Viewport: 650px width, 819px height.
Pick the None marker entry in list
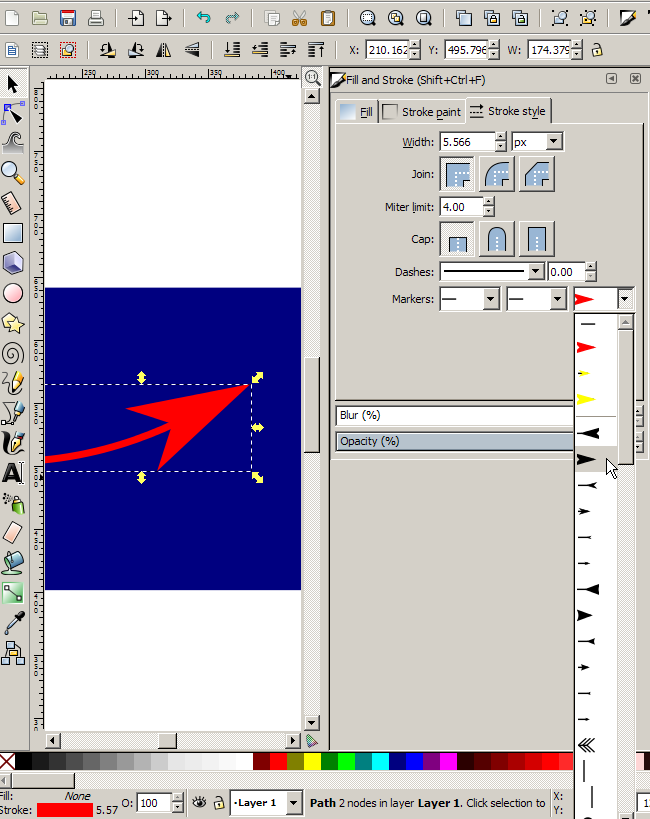click(x=588, y=324)
